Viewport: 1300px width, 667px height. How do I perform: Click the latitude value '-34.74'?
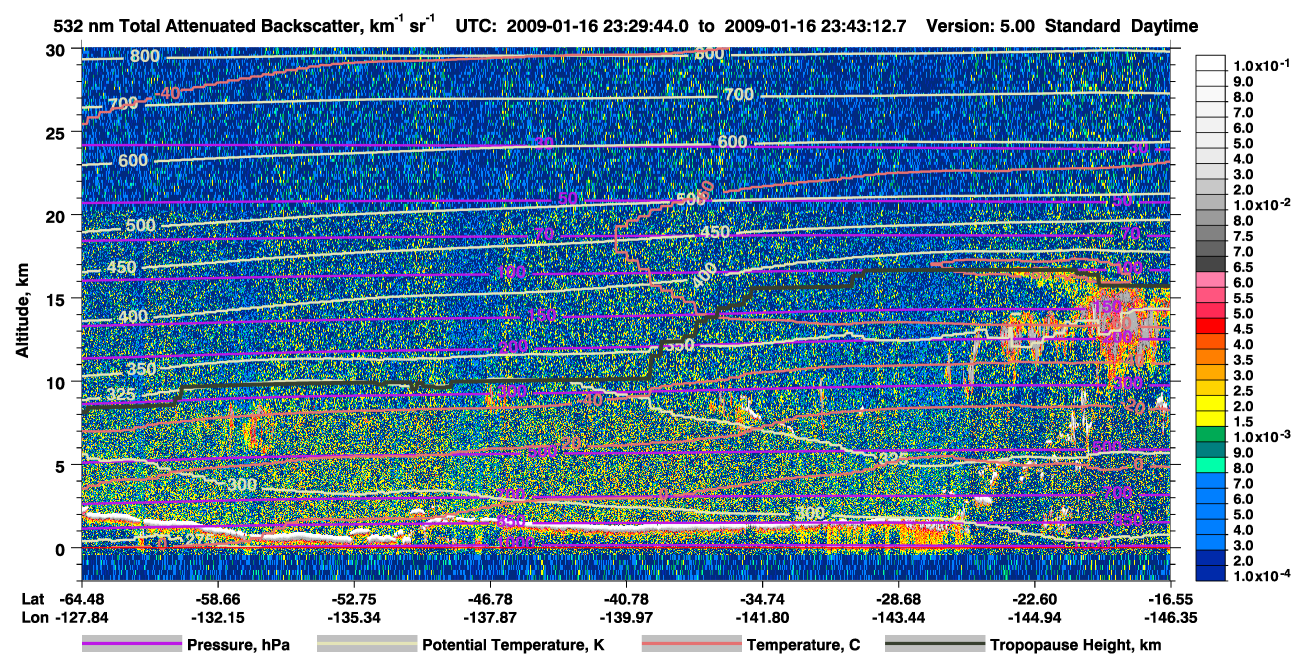762,599
